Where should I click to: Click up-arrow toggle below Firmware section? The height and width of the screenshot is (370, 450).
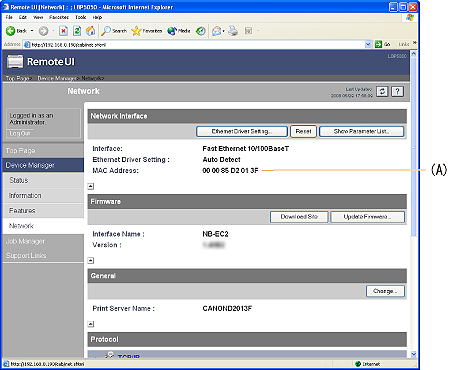pyautogui.click(x=91, y=260)
